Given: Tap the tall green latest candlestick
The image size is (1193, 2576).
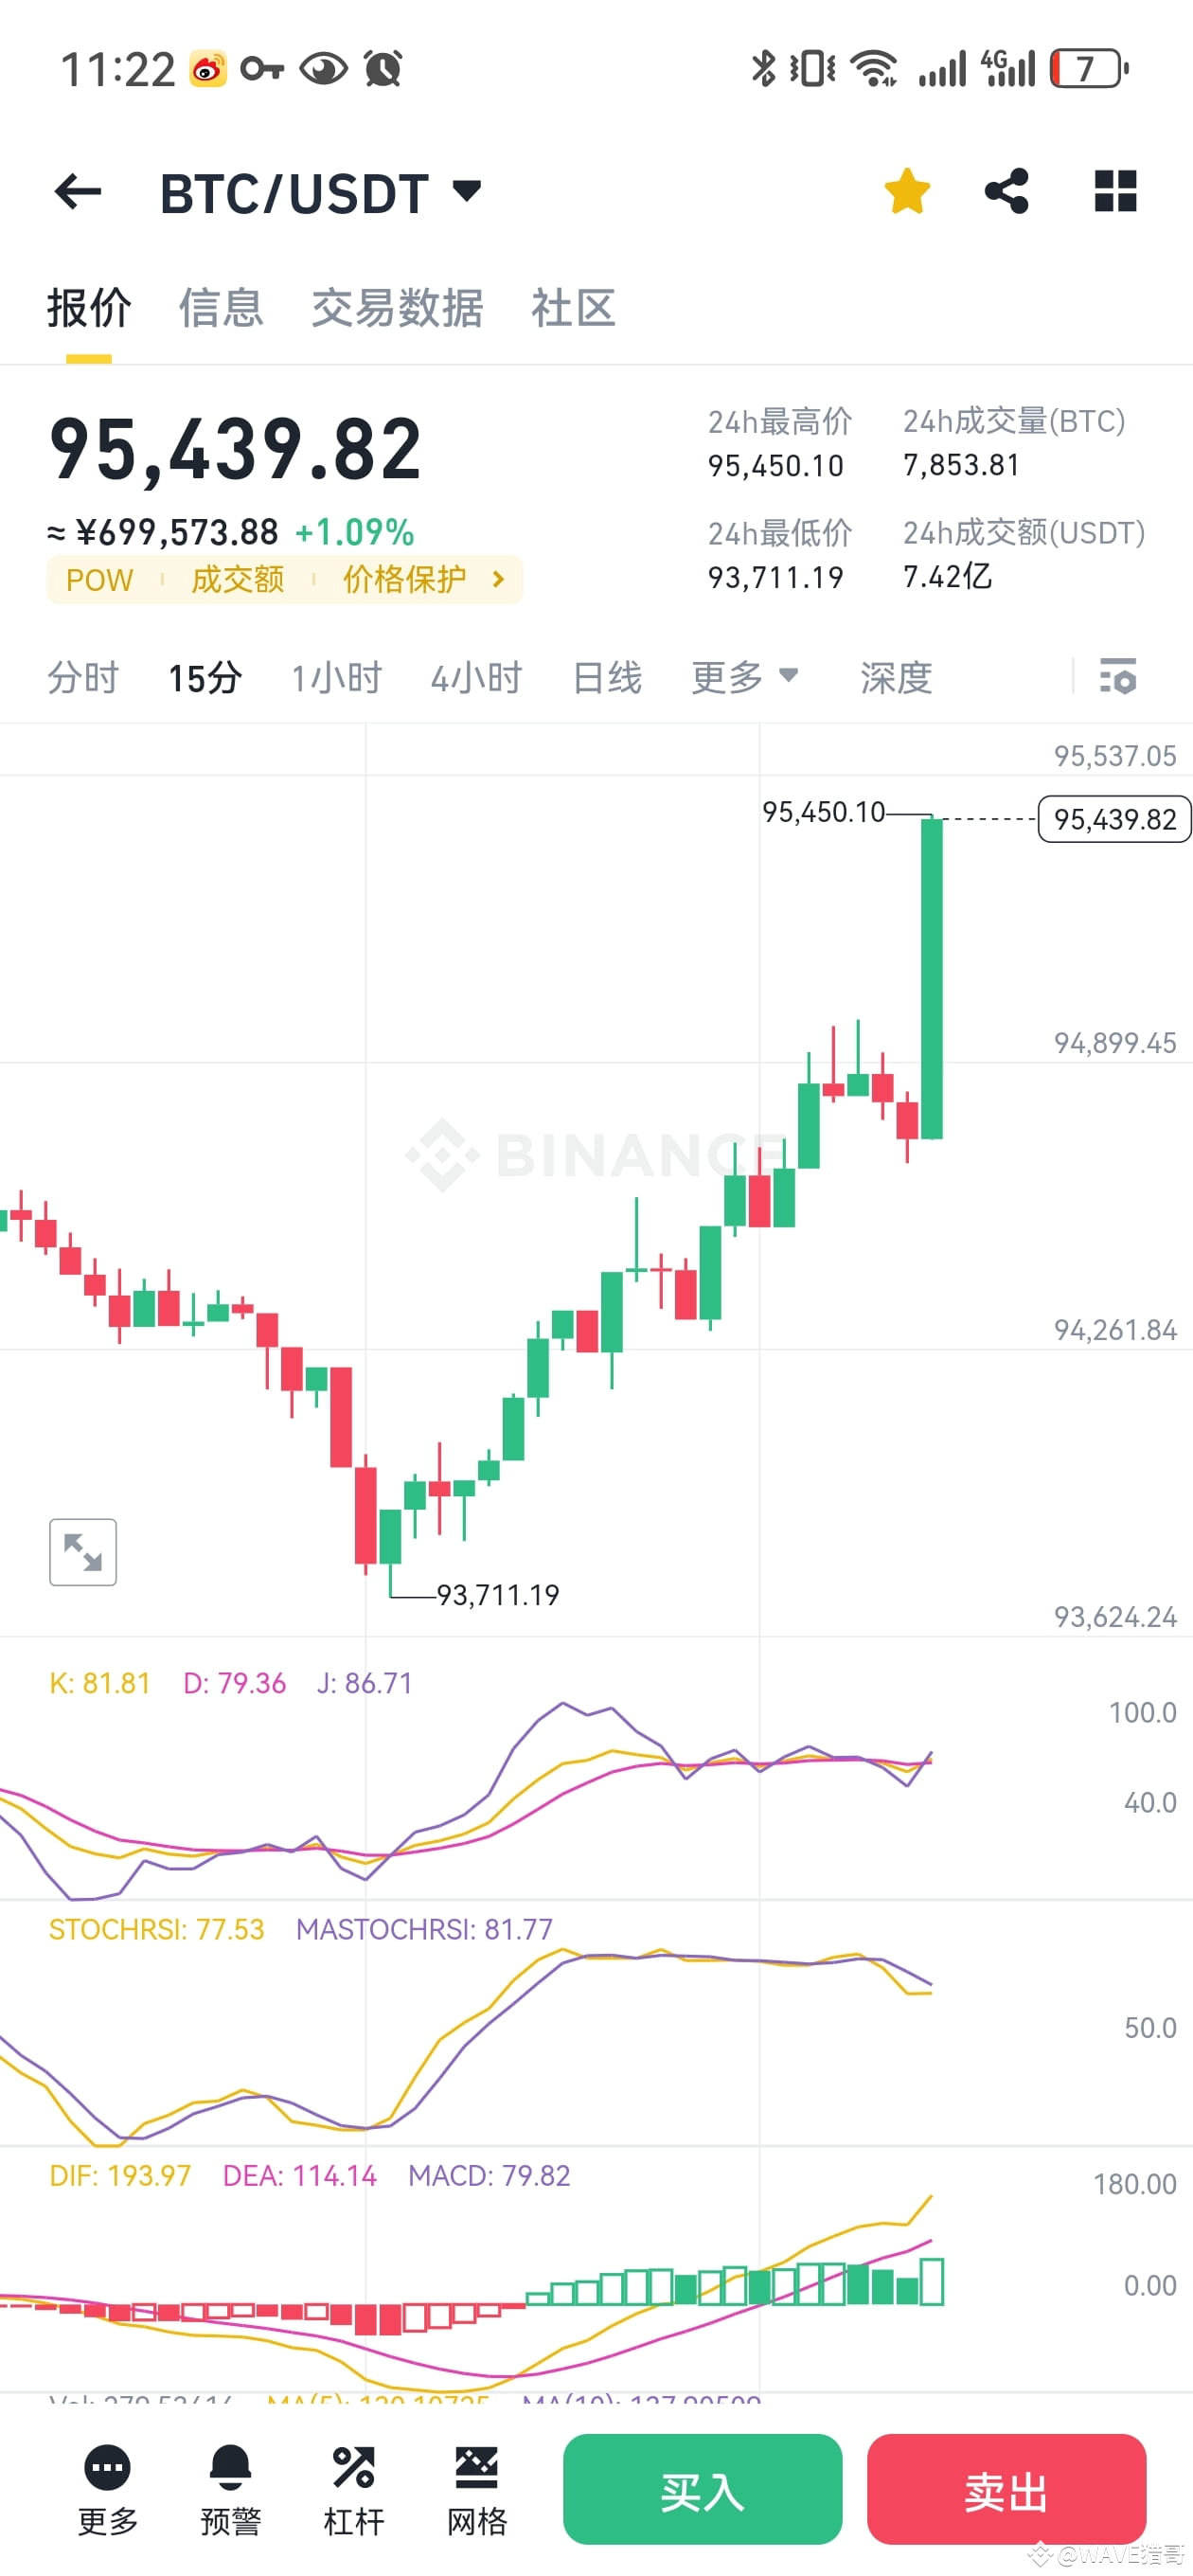Looking at the screenshot, I should point(931,978).
